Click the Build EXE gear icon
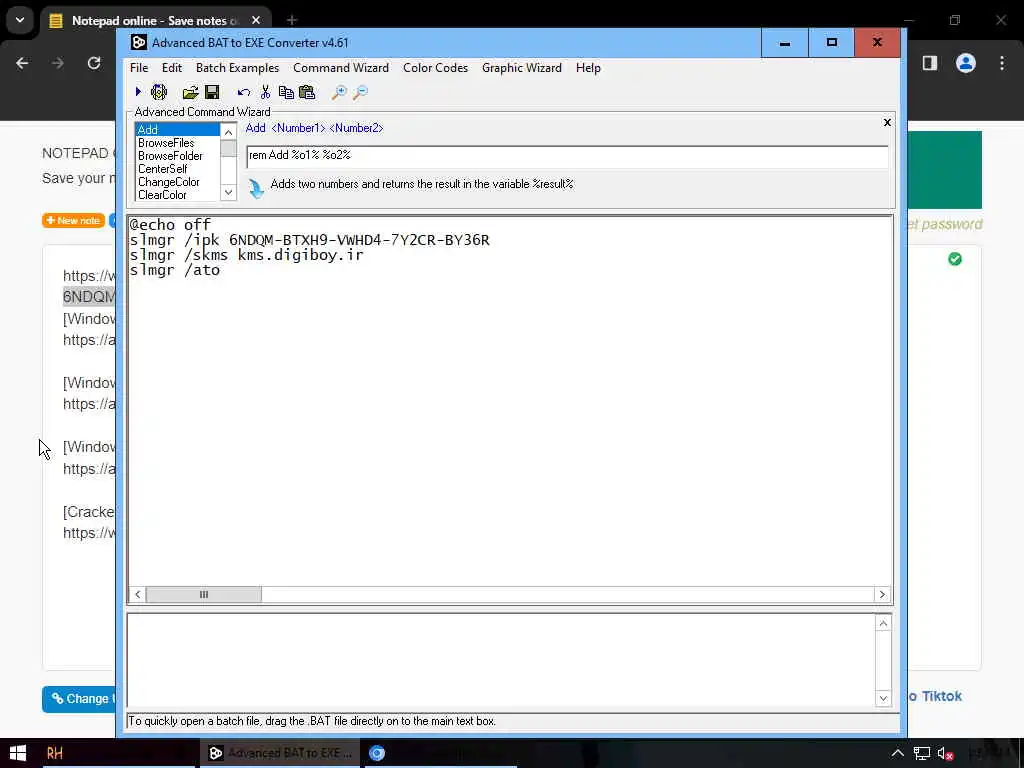Screen dimensions: 1024x768 159,92
